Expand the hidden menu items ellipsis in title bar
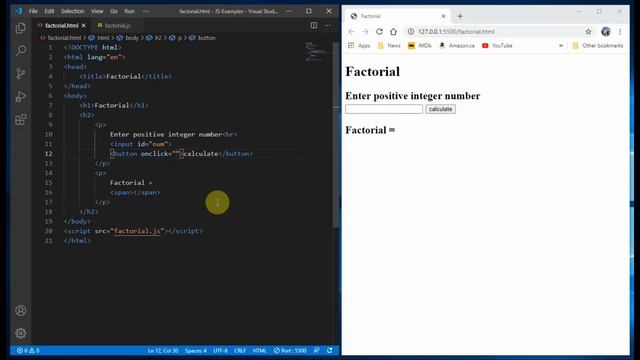 (146, 11)
